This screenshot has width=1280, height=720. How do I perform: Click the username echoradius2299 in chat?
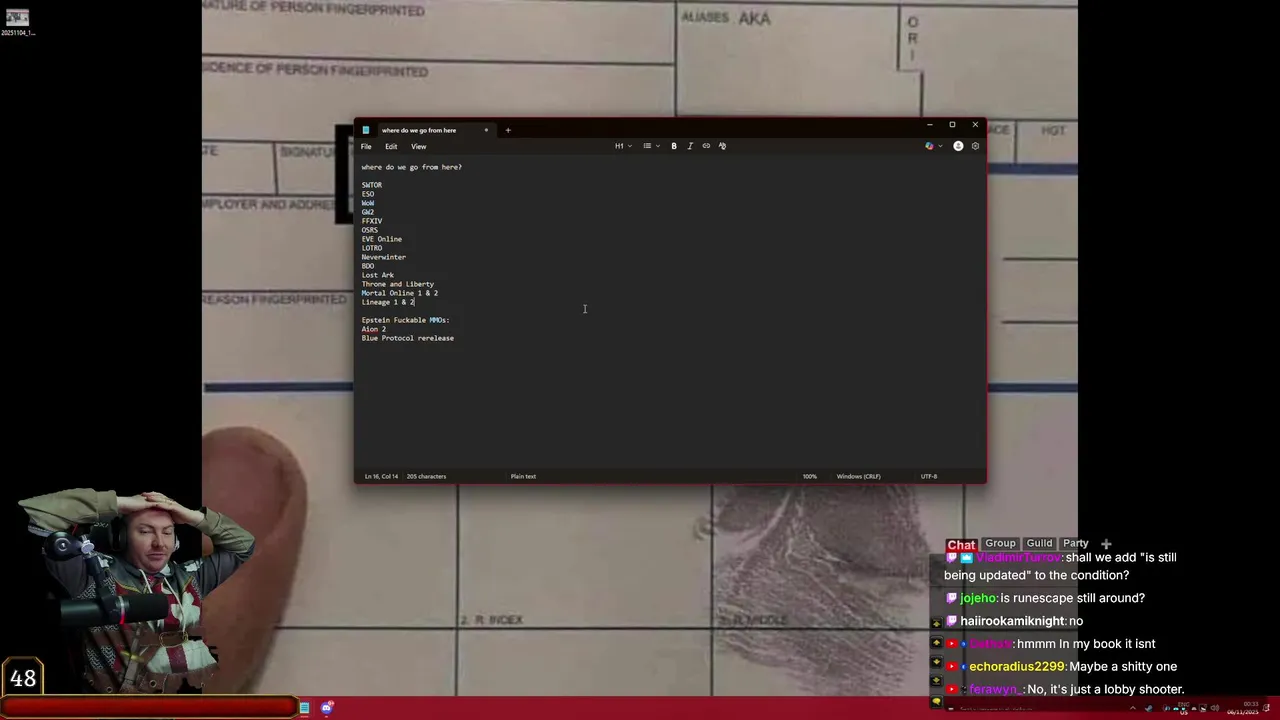coord(1016,667)
